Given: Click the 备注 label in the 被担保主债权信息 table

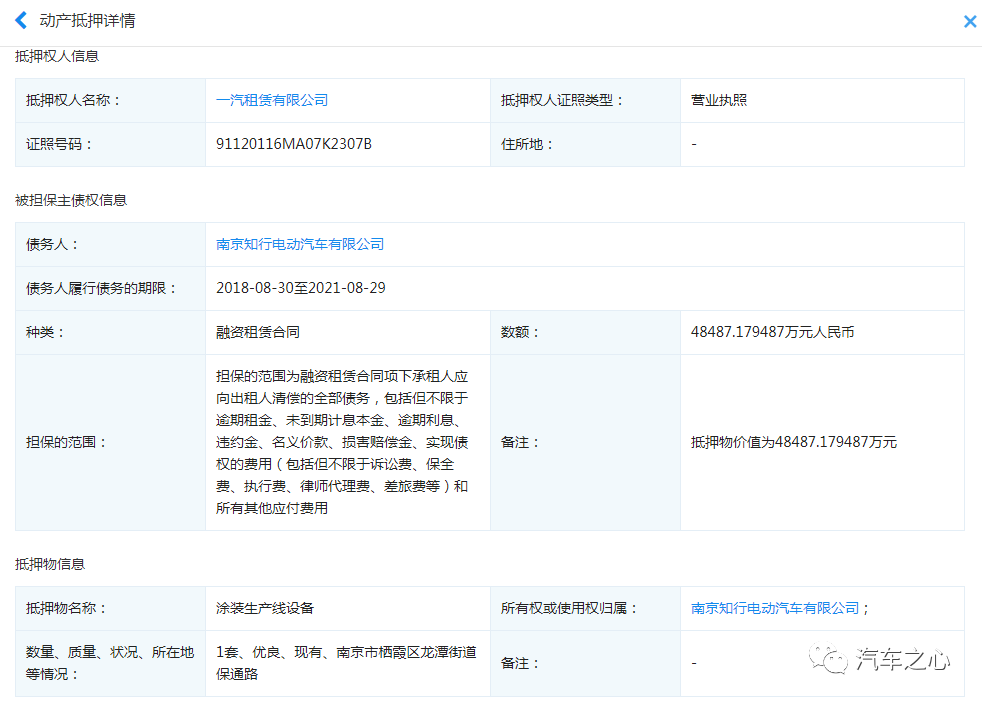Looking at the screenshot, I should click(520, 442).
